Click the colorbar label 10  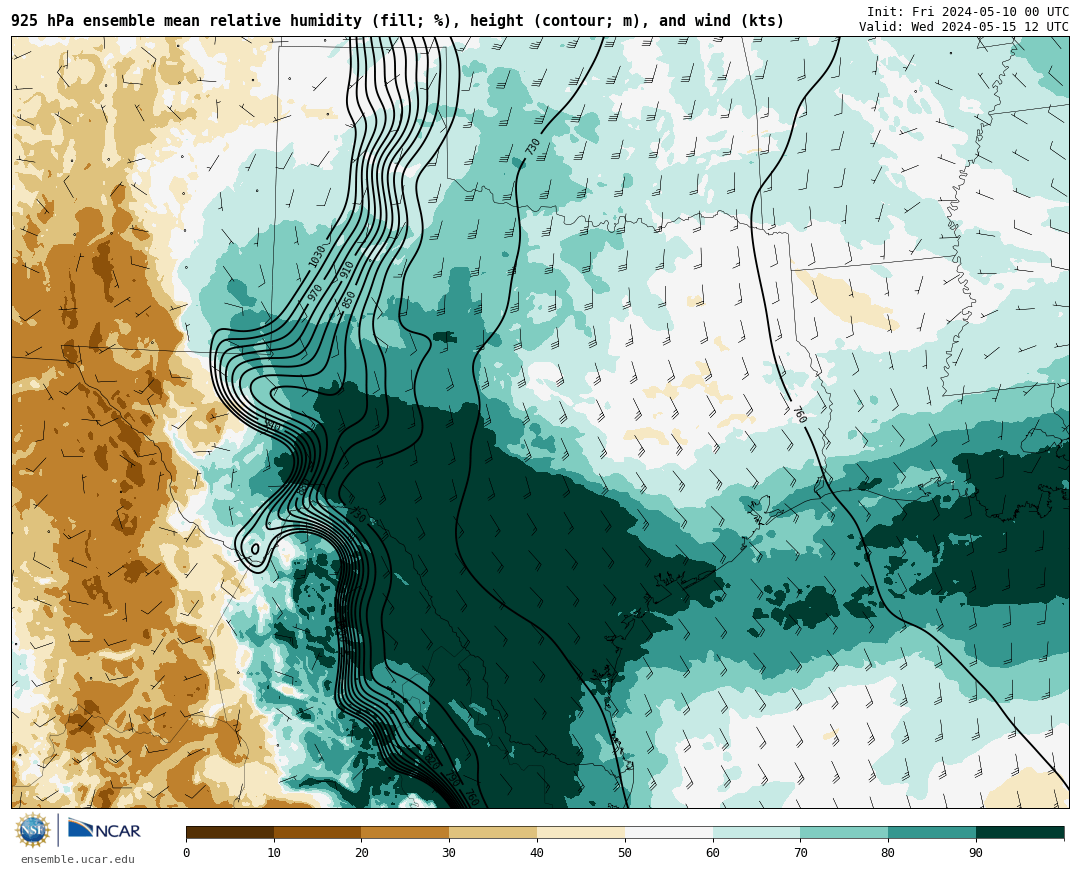point(274,853)
